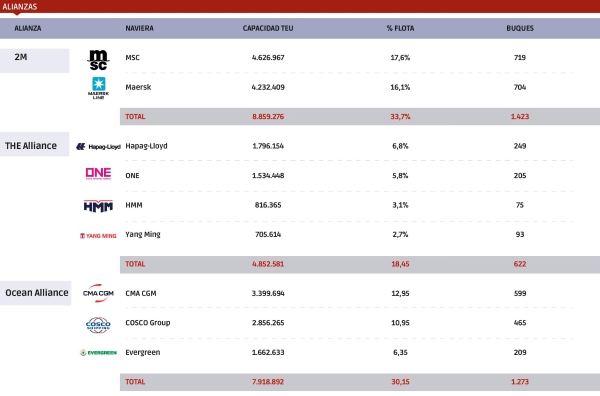Select the Hapag-Lloyd logo
The width and height of the screenshot is (600, 396).
click(x=98, y=147)
